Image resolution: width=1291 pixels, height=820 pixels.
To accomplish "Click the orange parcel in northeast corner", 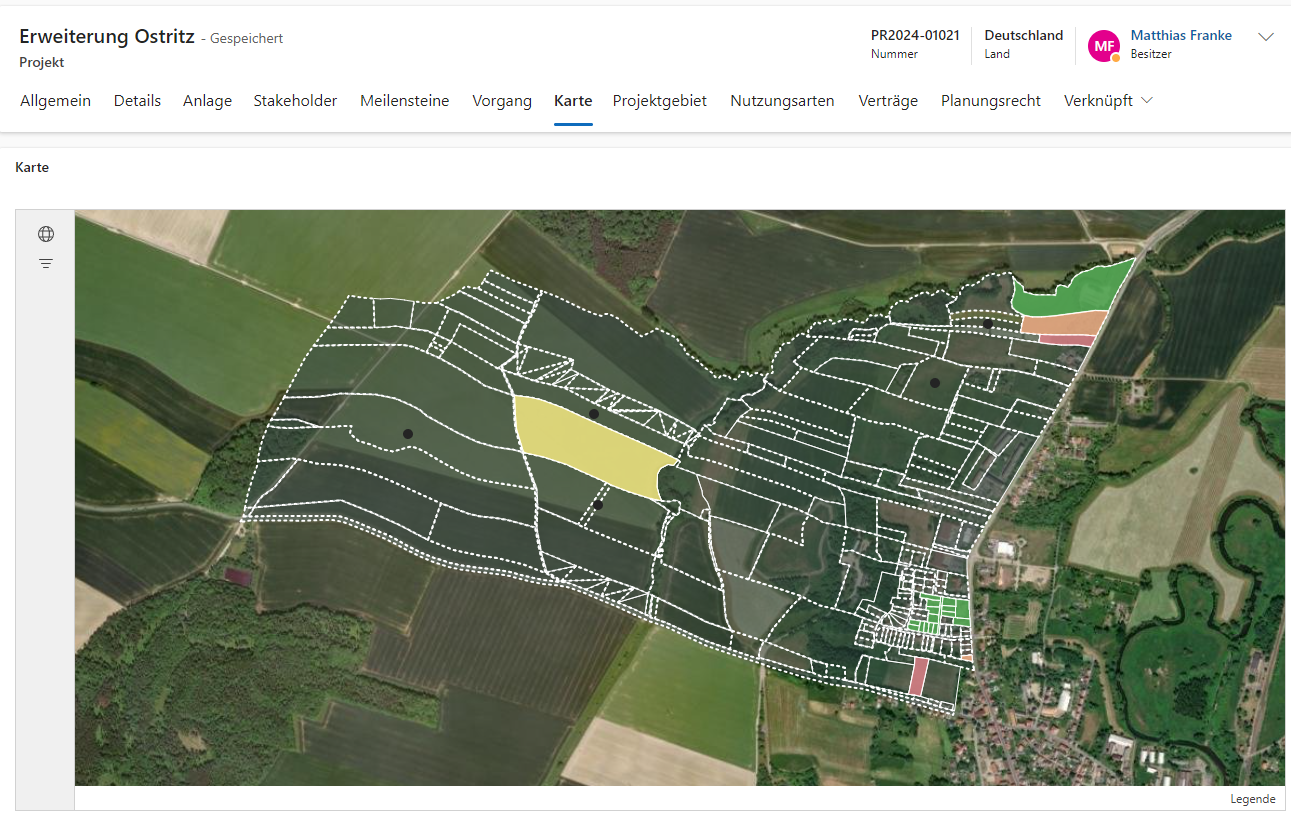I will coord(1062,324).
